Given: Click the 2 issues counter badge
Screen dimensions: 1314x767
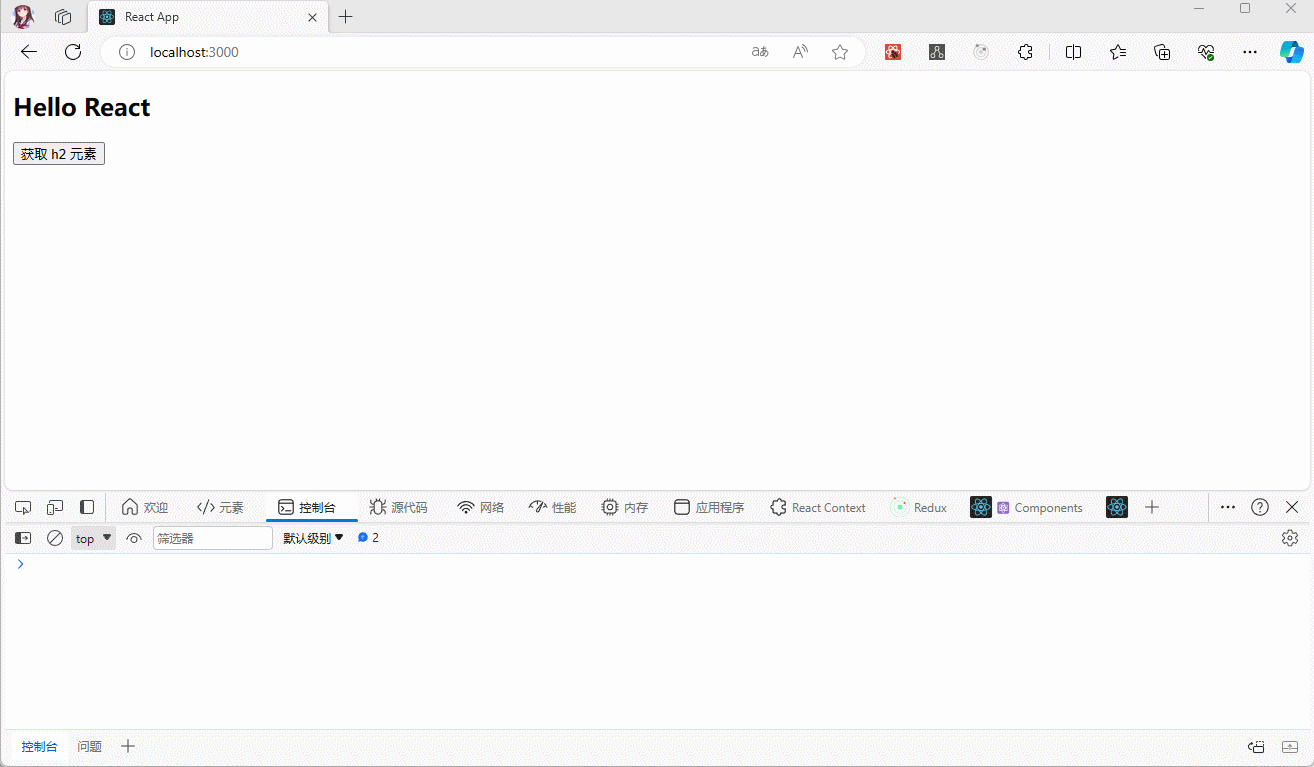Looking at the screenshot, I should coord(368,538).
